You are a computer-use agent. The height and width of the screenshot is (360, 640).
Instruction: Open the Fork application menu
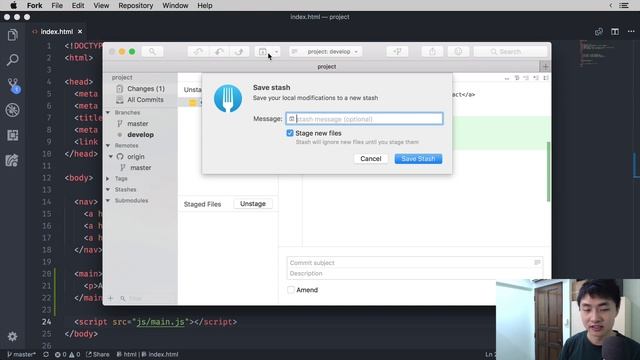pyautogui.click(x=35, y=5)
